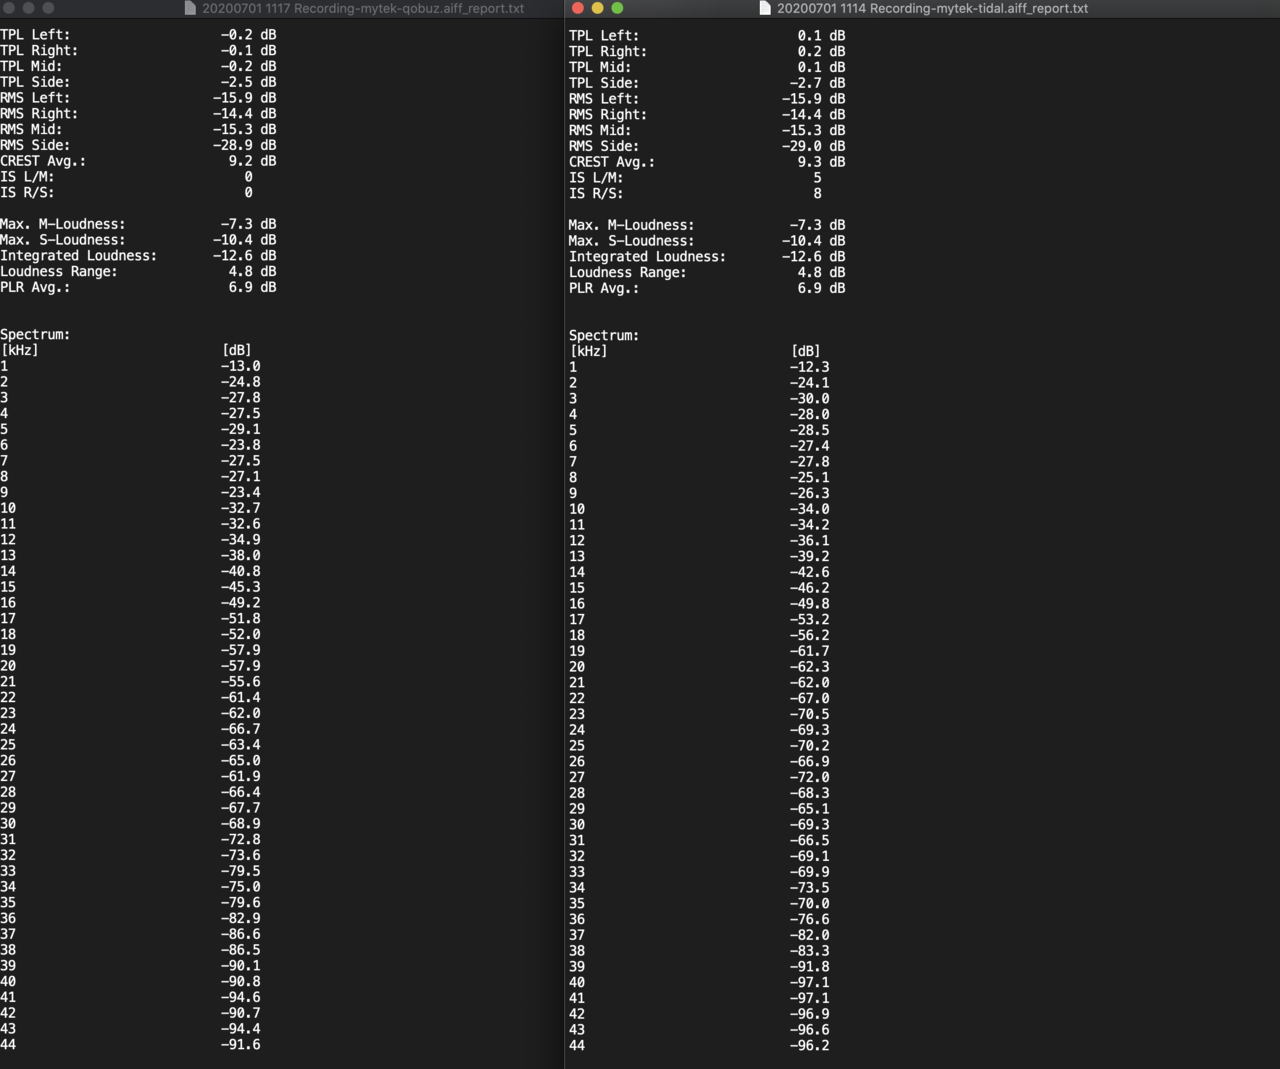Click the -38.0 spectrum value in qobuz report
1280x1069 pixels.
point(240,555)
